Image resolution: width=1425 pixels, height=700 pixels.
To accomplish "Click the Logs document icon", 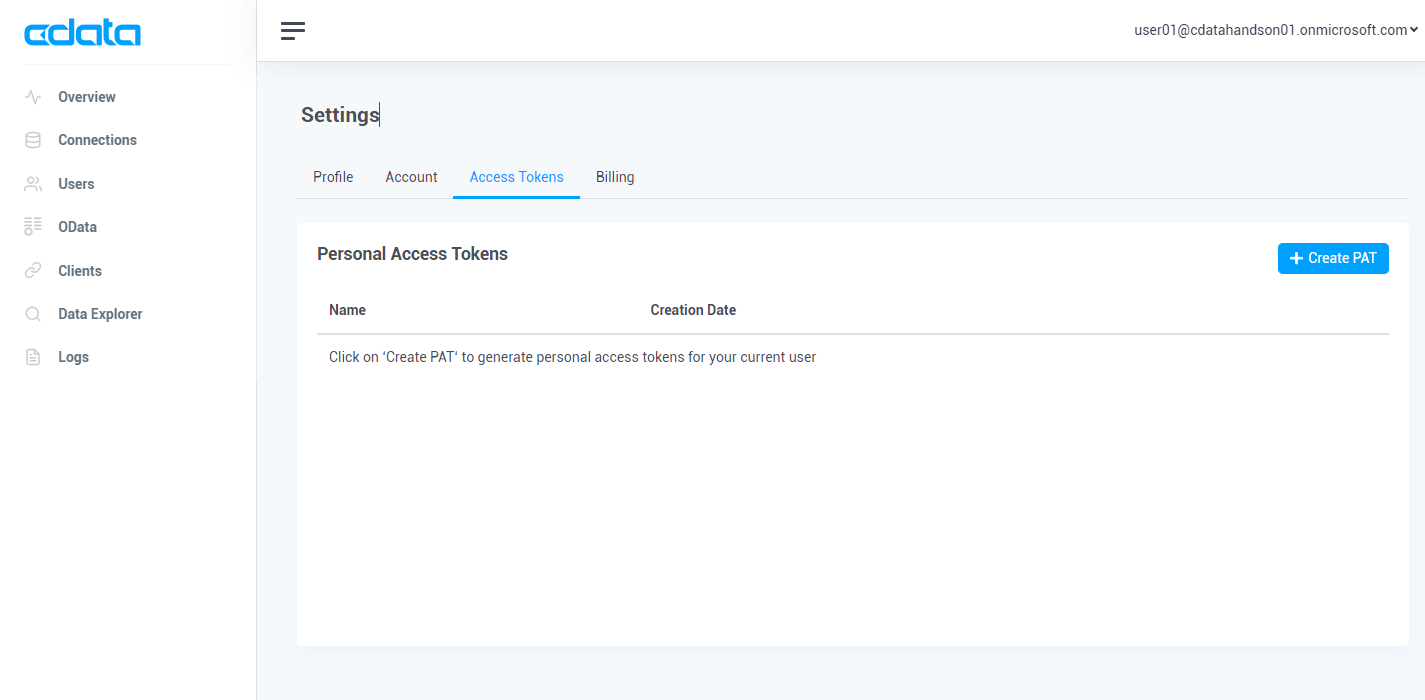I will (33, 357).
